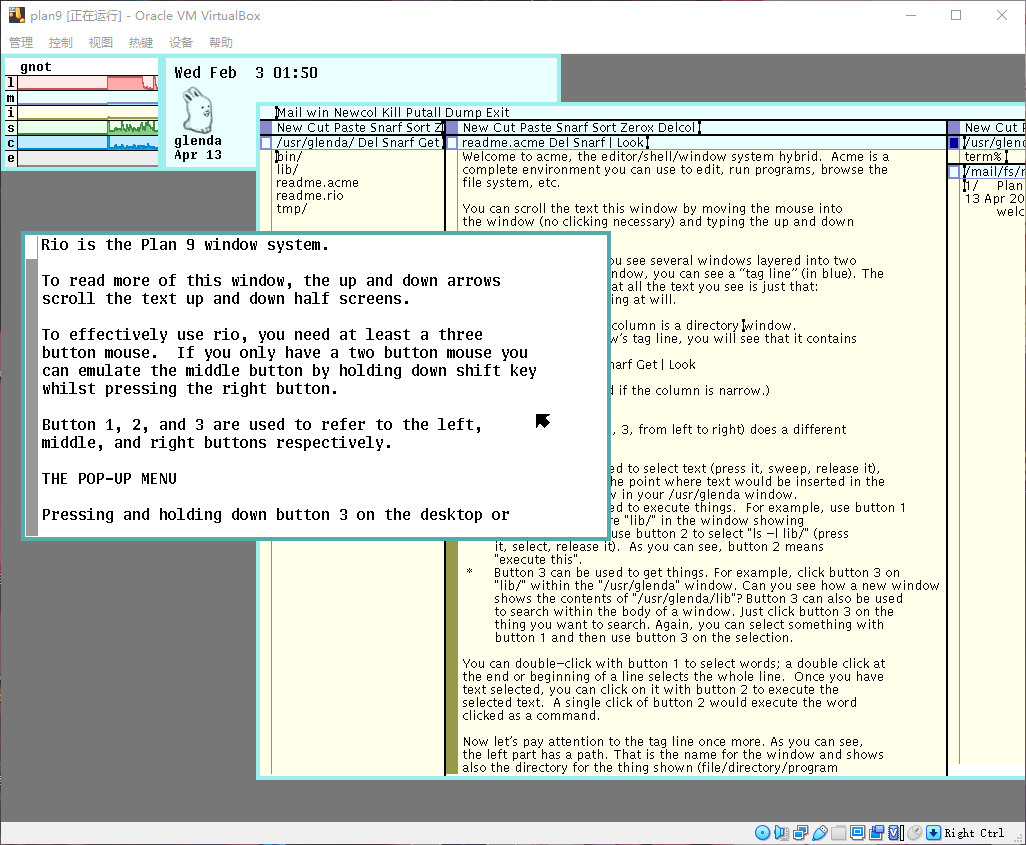Viewport: 1026px width, 845px height.
Task: Click the video recording status icon
Action: tap(877, 833)
